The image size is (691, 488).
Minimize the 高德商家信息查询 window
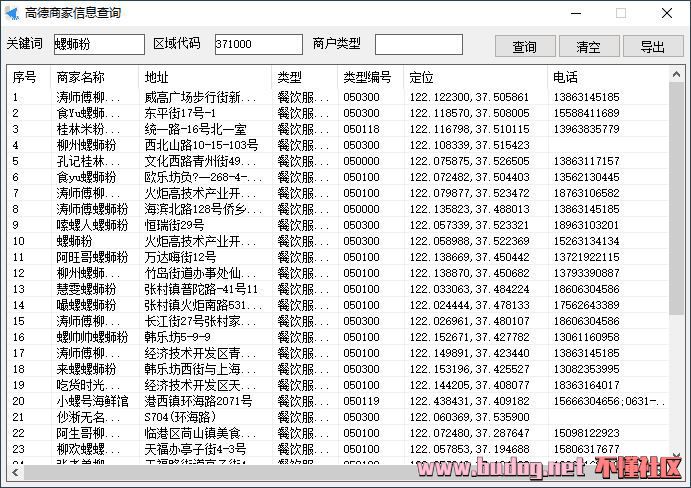(x=576, y=13)
